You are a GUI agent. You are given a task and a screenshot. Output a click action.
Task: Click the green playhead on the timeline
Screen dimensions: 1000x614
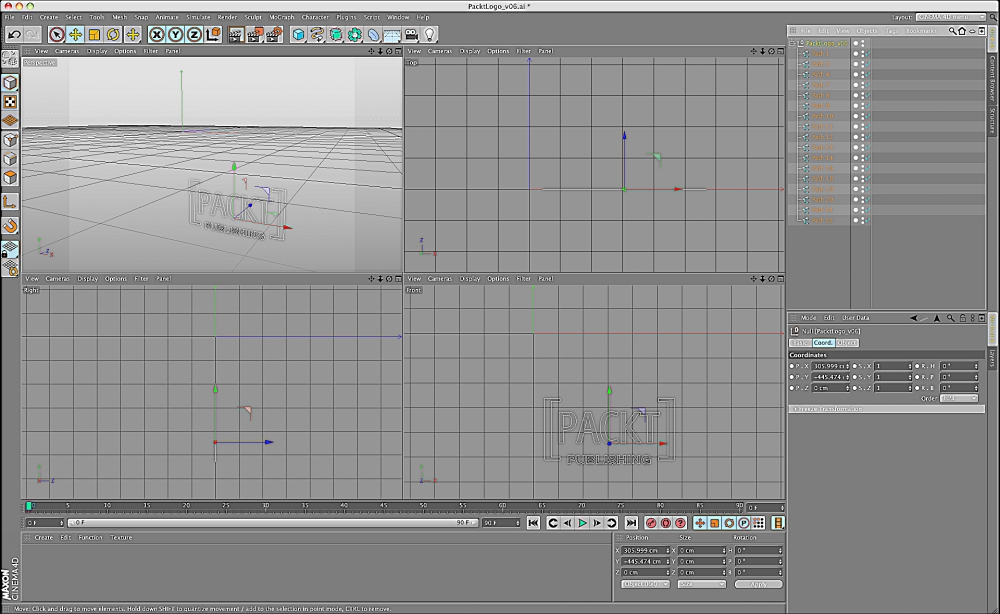tap(28, 506)
